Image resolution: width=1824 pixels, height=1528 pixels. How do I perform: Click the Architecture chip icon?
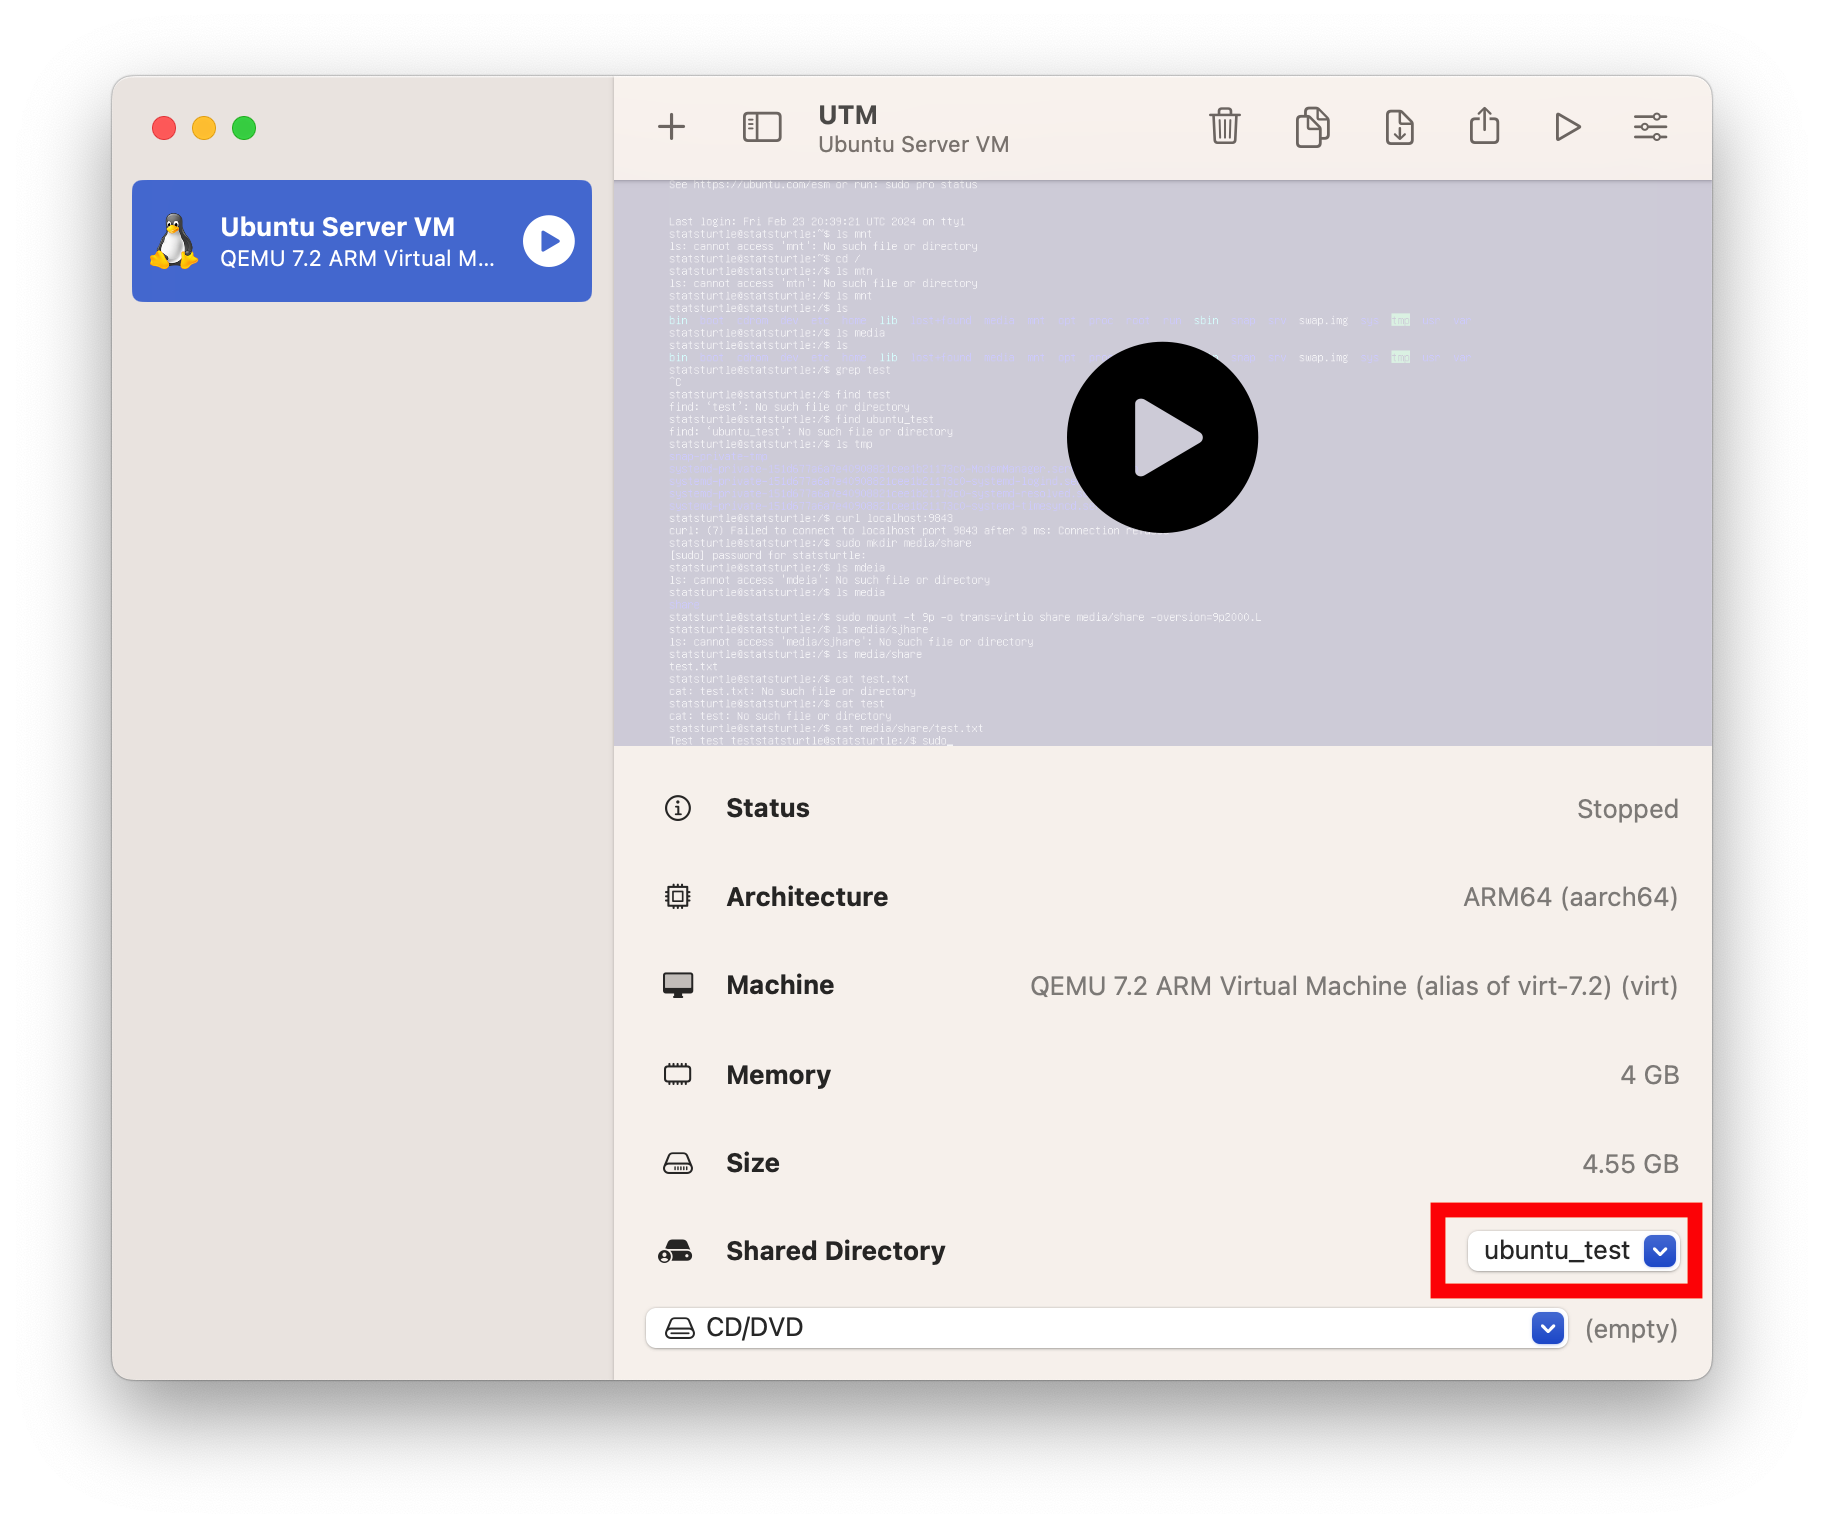(678, 896)
